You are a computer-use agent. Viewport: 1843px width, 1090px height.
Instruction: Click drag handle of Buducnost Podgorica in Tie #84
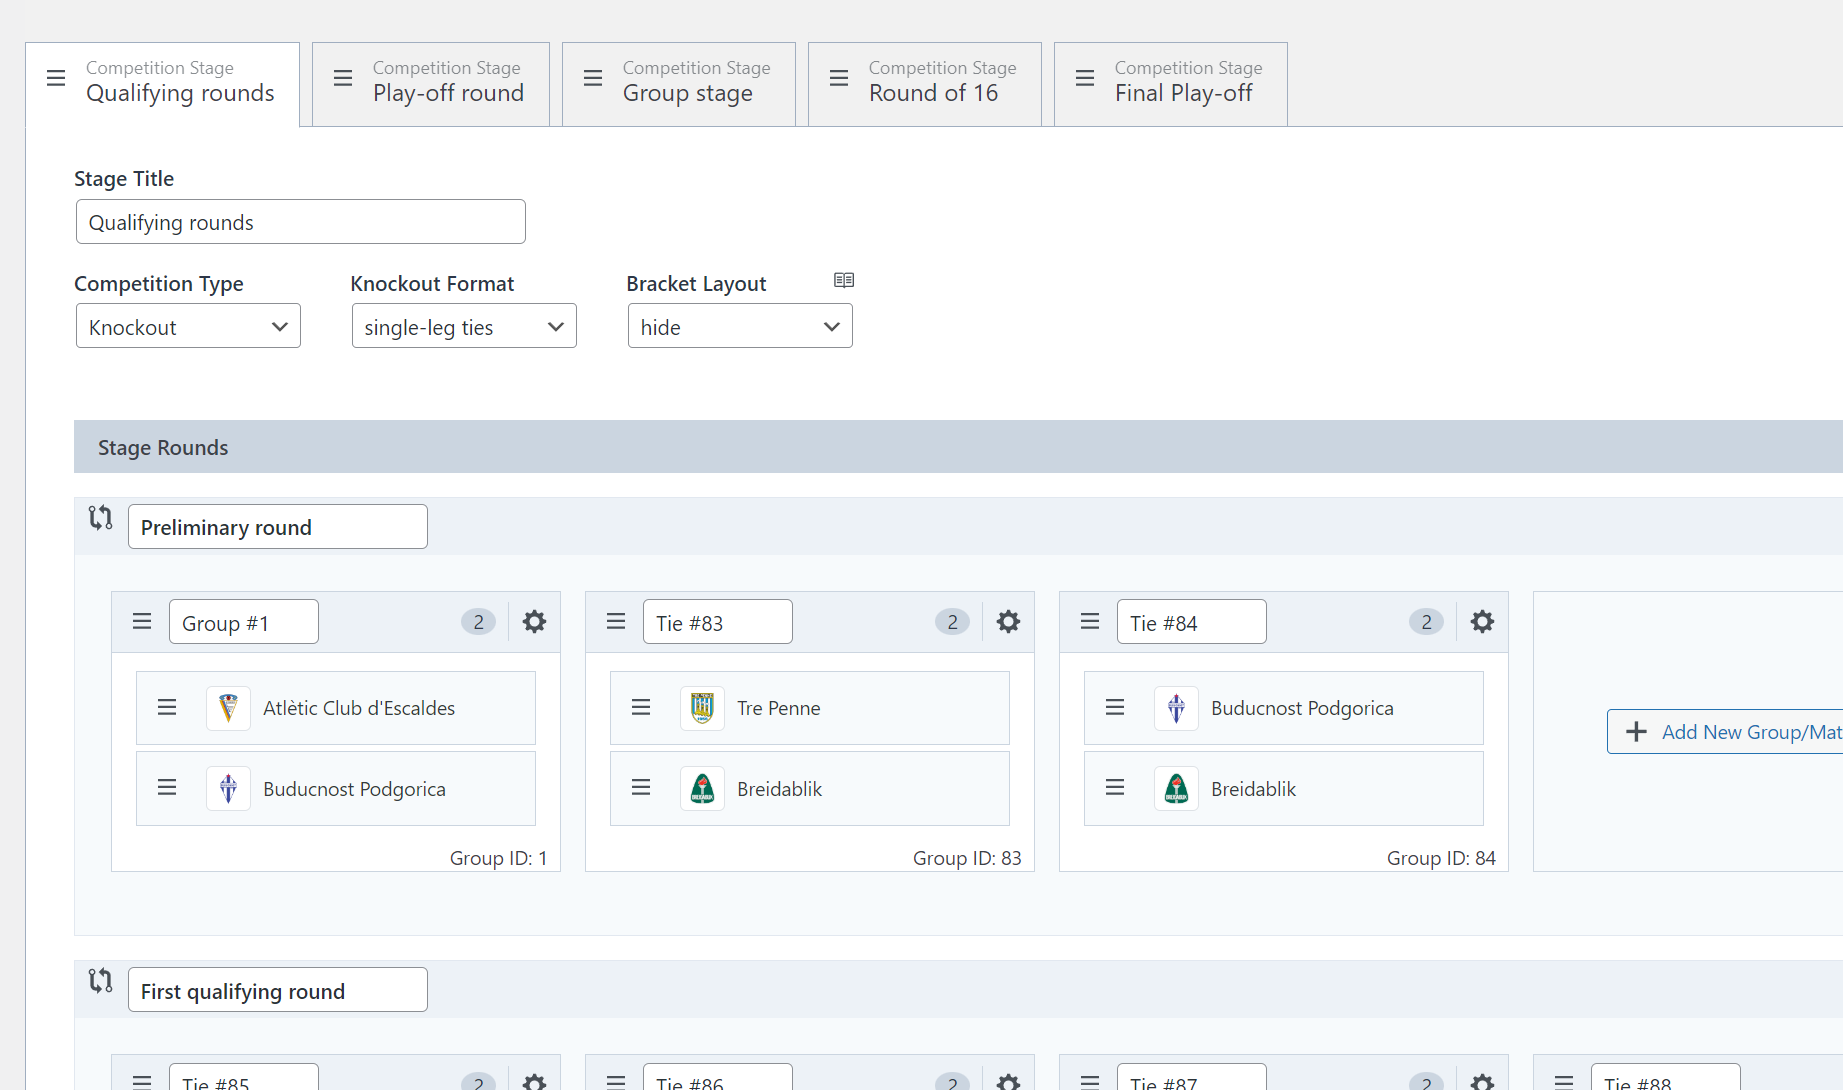[1115, 708]
